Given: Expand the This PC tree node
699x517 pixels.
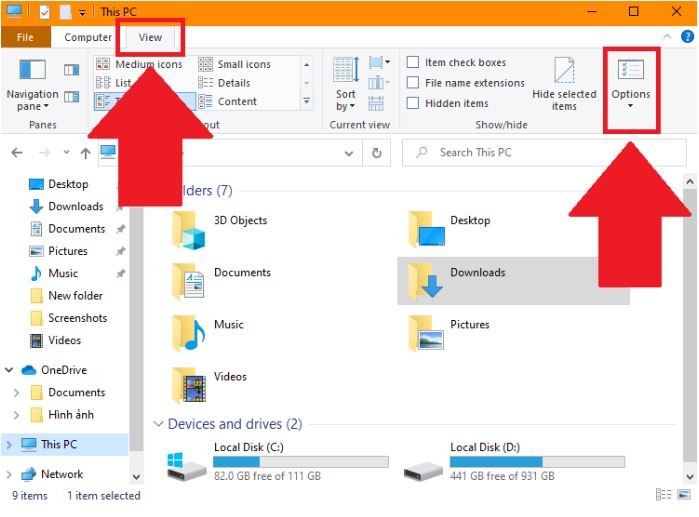Looking at the screenshot, I should [x=9, y=445].
